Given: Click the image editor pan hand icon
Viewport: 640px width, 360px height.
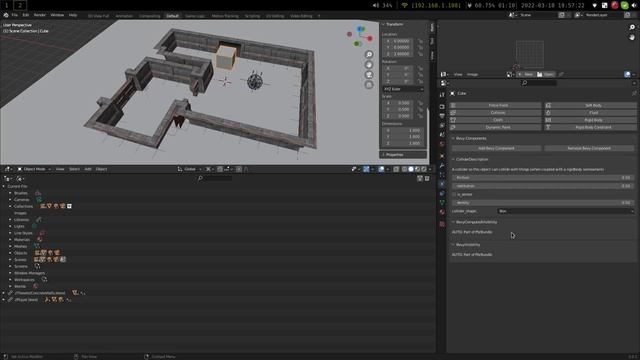Looking at the screenshot, I should 632,37.
